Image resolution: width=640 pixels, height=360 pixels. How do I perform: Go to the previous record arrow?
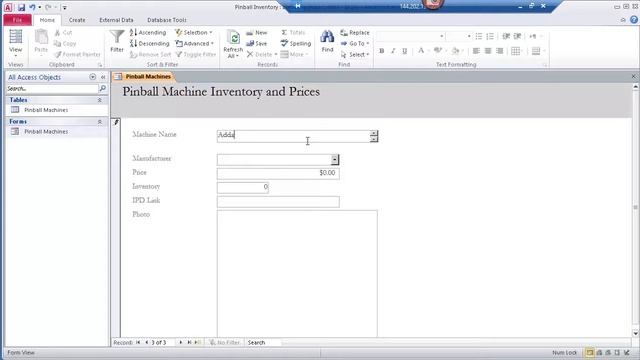pos(147,342)
